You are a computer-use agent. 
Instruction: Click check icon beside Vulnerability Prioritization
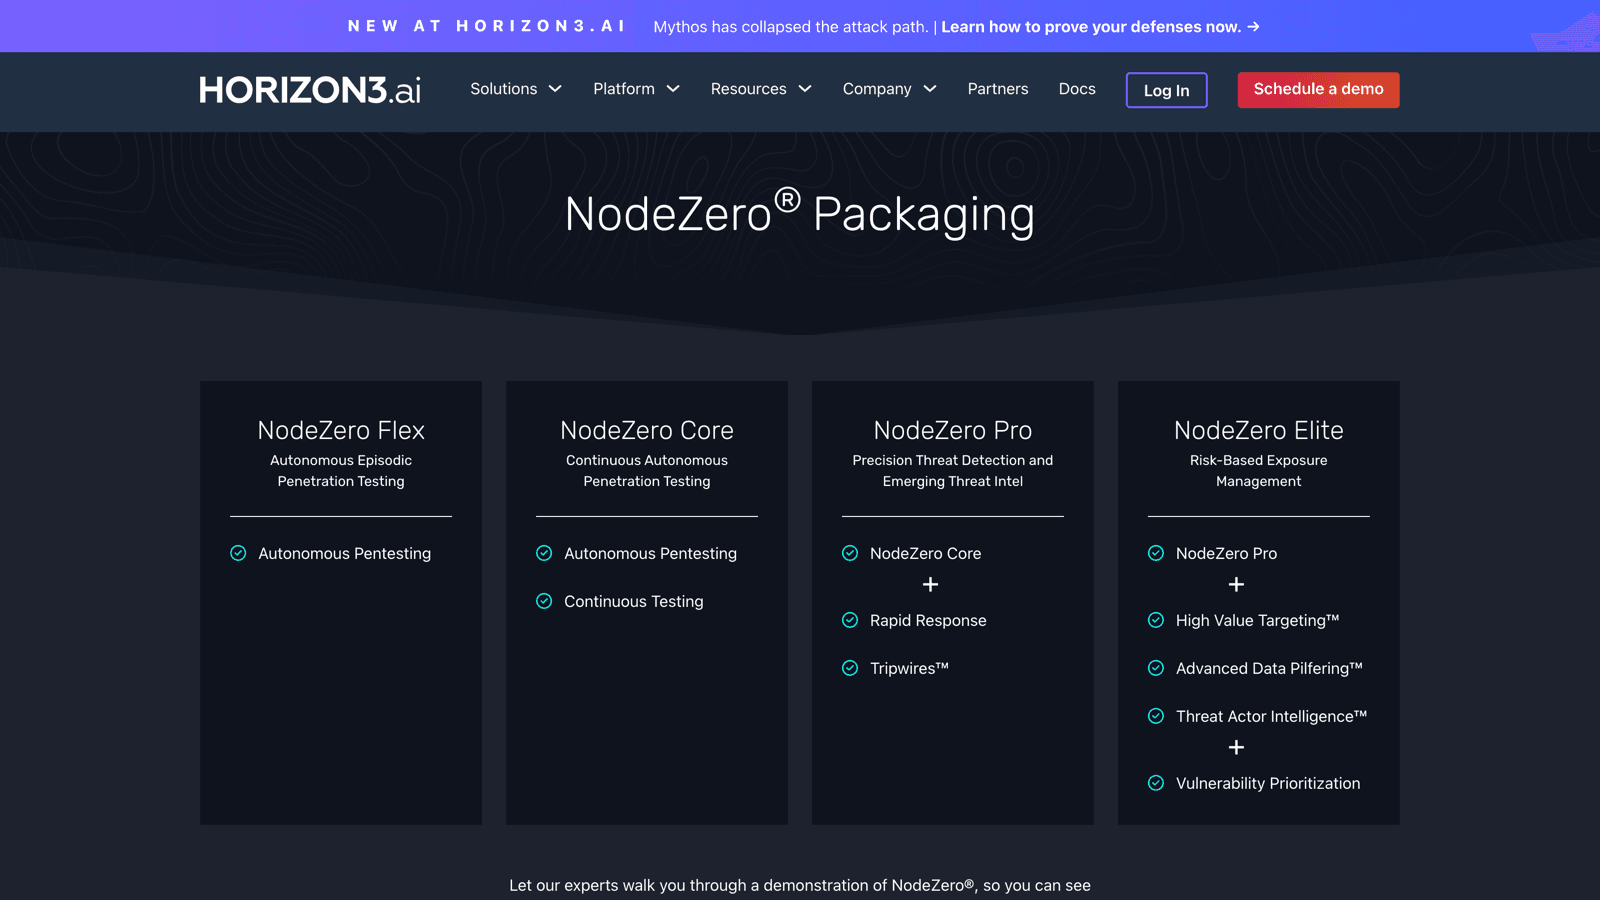tap(1156, 783)
